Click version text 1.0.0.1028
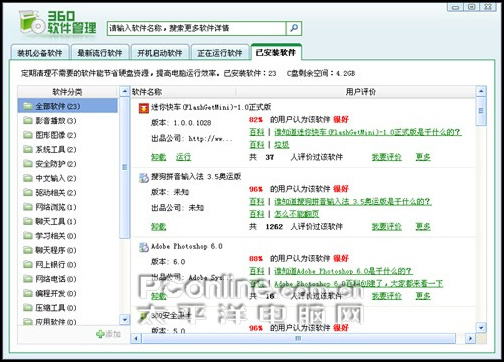The height and width of the screenshot is (362, 504). click(x=192, y=123)
